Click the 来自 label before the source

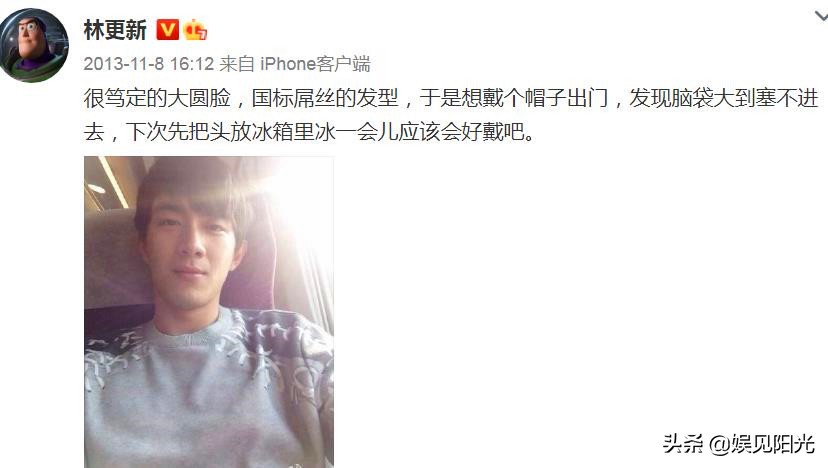[x=237, y=64]
